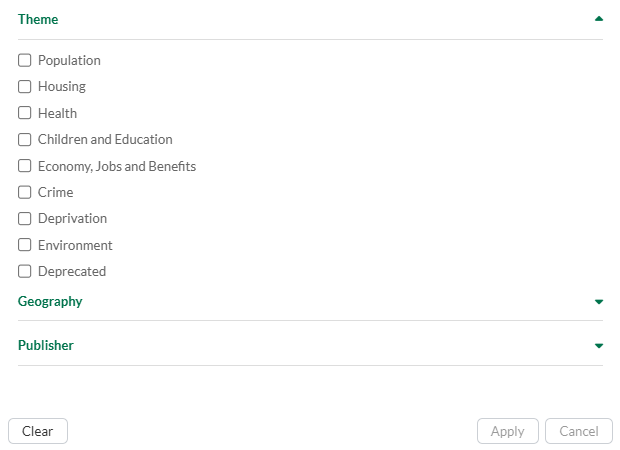620x450 pixels.
Task: Click the Theme section heading
Action: click(x=38, y=19)
